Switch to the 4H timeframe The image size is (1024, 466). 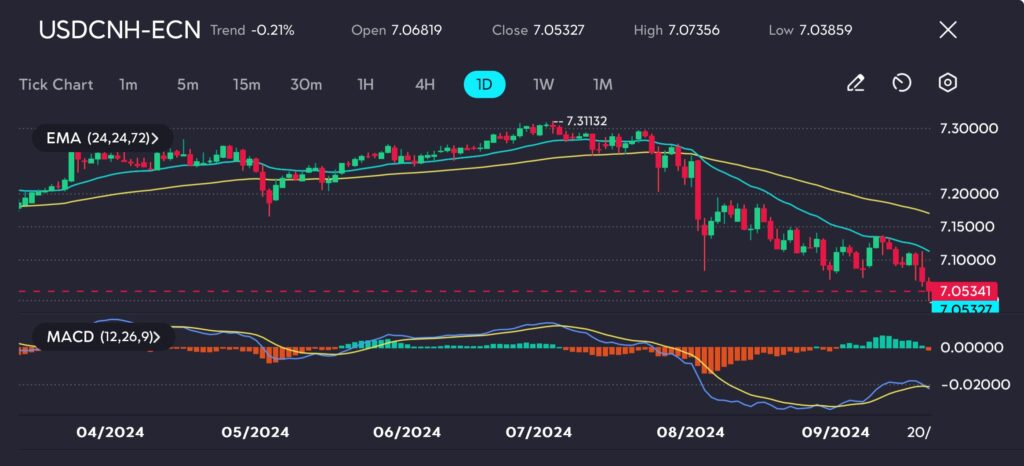[x=425, y=84]
